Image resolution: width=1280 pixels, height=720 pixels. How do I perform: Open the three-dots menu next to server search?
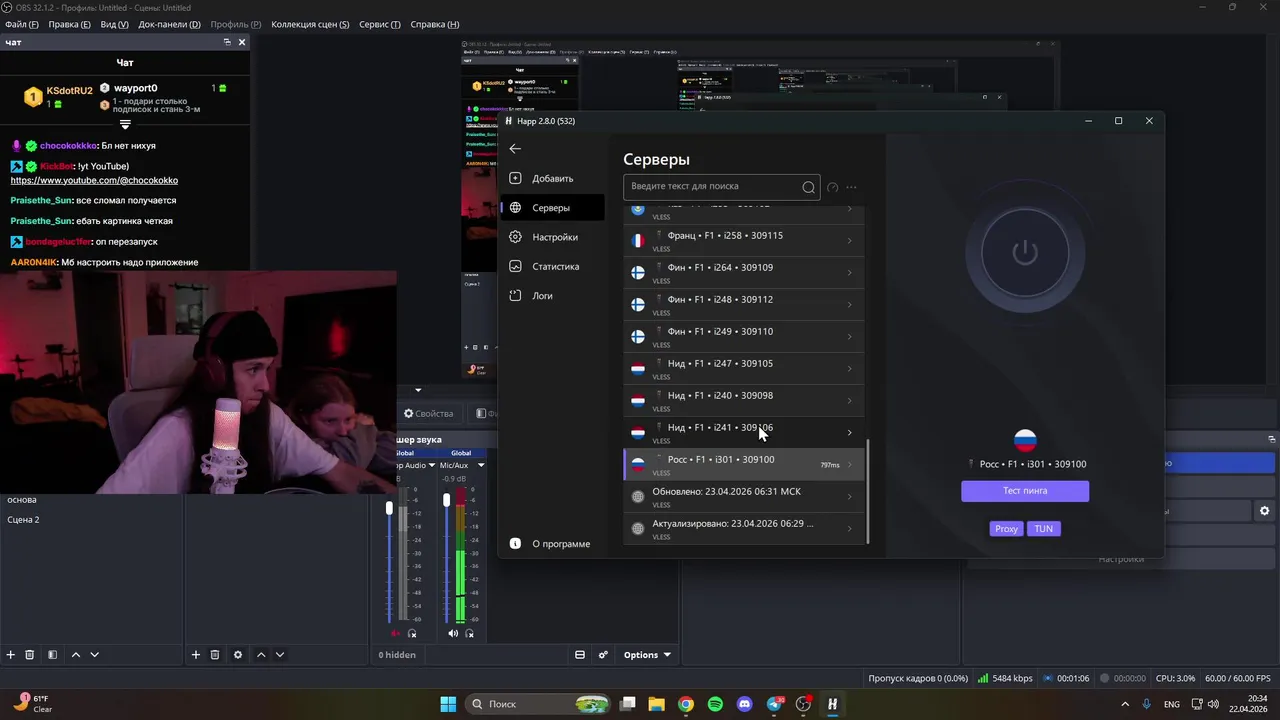click(852, 187)
